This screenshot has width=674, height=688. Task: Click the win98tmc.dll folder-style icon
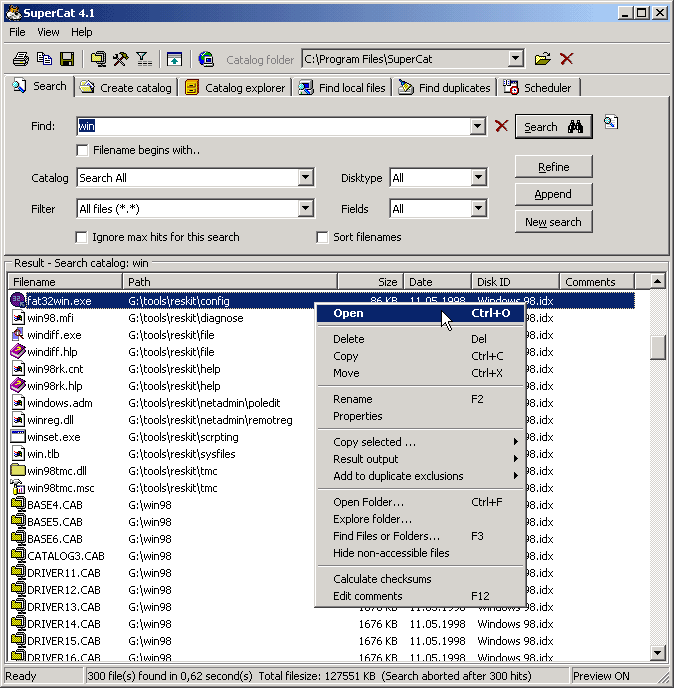click(x=18, y=470)
